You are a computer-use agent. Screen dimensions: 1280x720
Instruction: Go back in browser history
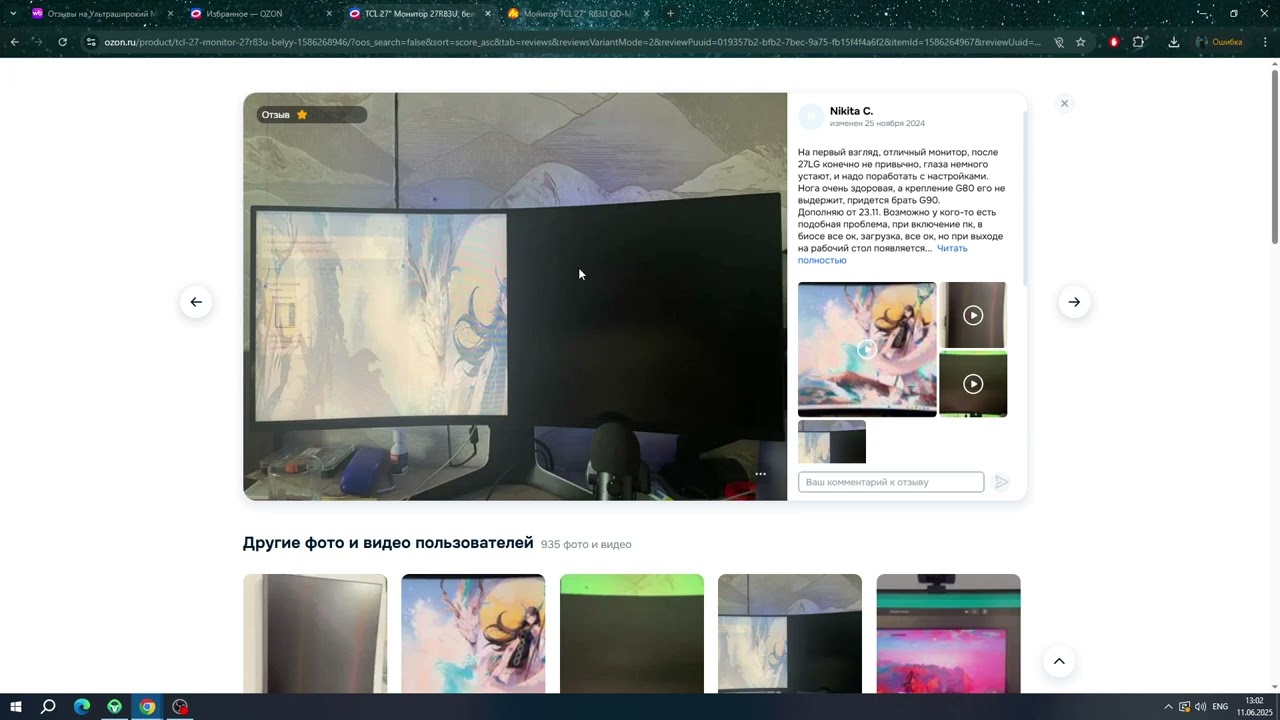14,42
